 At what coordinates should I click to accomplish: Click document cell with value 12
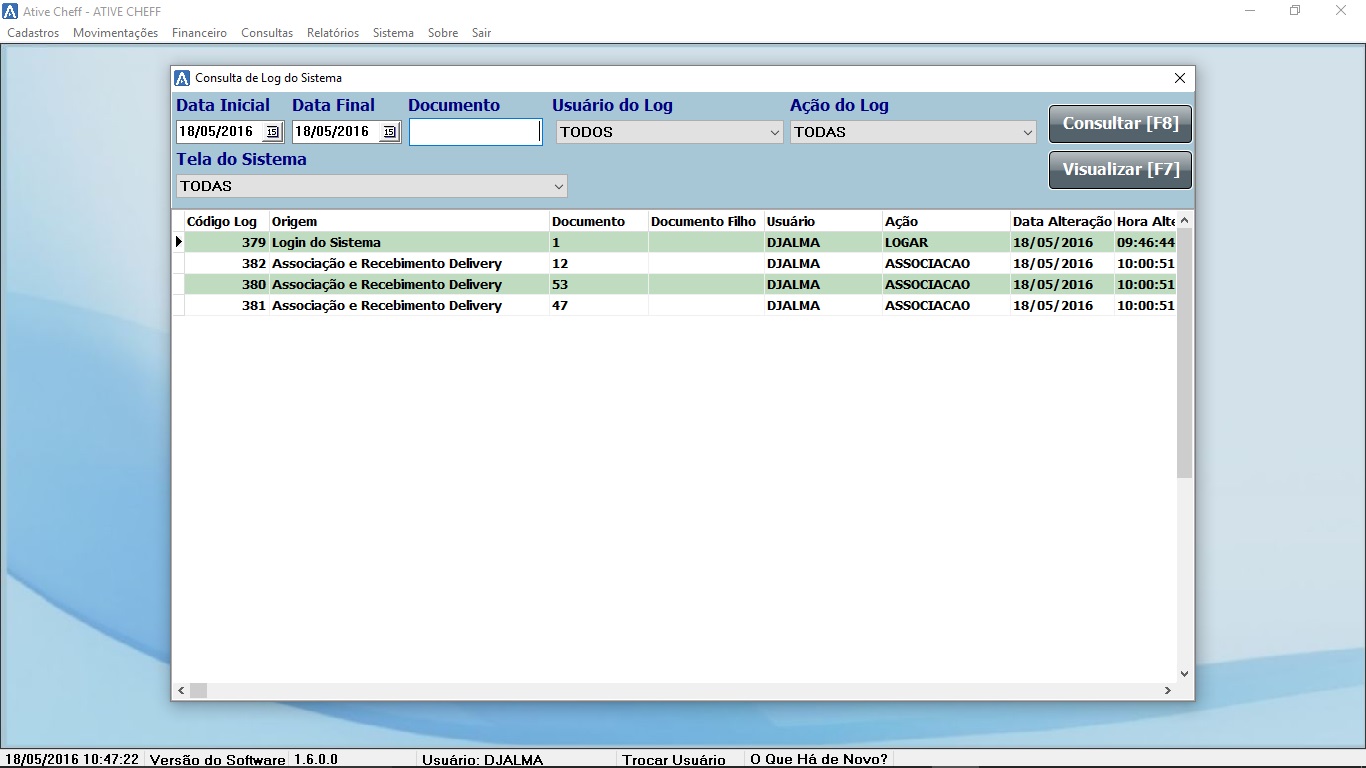599,264
